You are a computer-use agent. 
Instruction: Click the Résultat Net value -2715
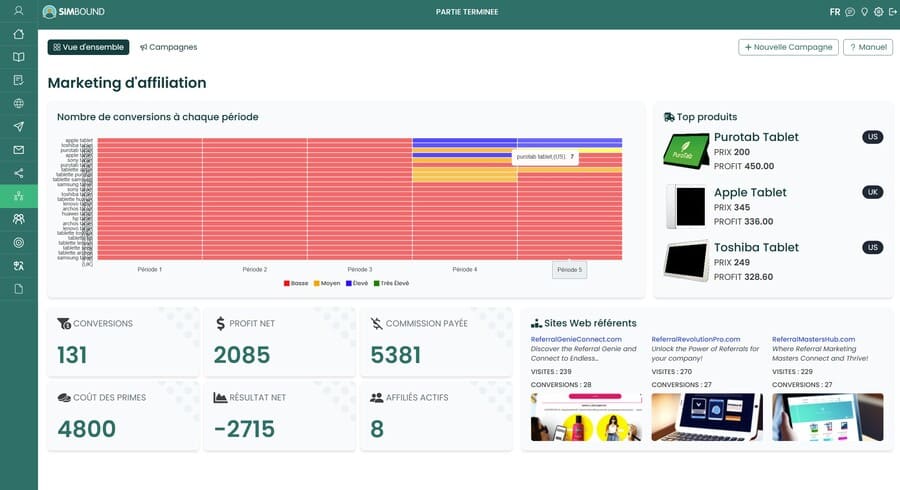click(x=244, y=429)
